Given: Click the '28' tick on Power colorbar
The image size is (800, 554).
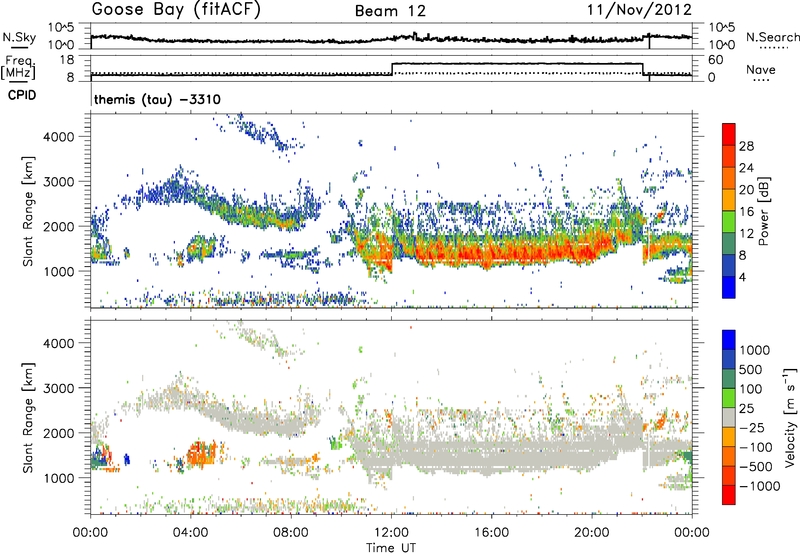Looking at the screenshot, I should pos(746,146).
